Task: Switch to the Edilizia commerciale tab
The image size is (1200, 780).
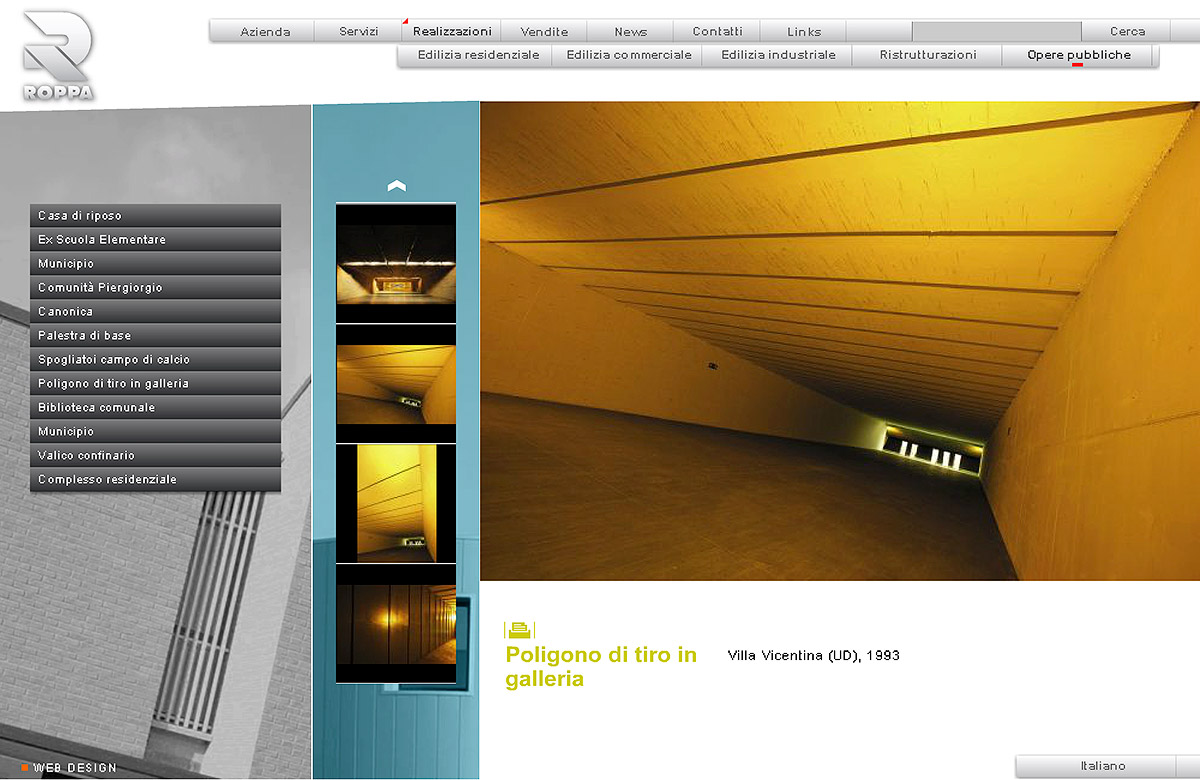Action: click(629, 55)
